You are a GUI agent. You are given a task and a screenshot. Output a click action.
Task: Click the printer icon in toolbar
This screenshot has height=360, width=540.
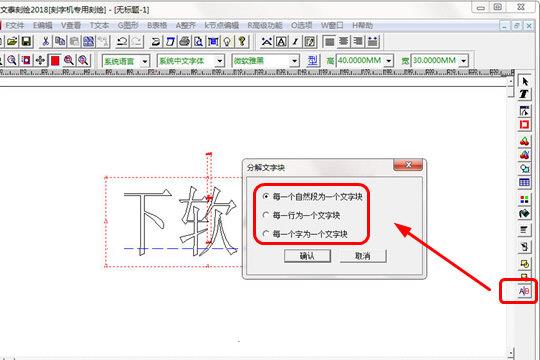point(185,42)
